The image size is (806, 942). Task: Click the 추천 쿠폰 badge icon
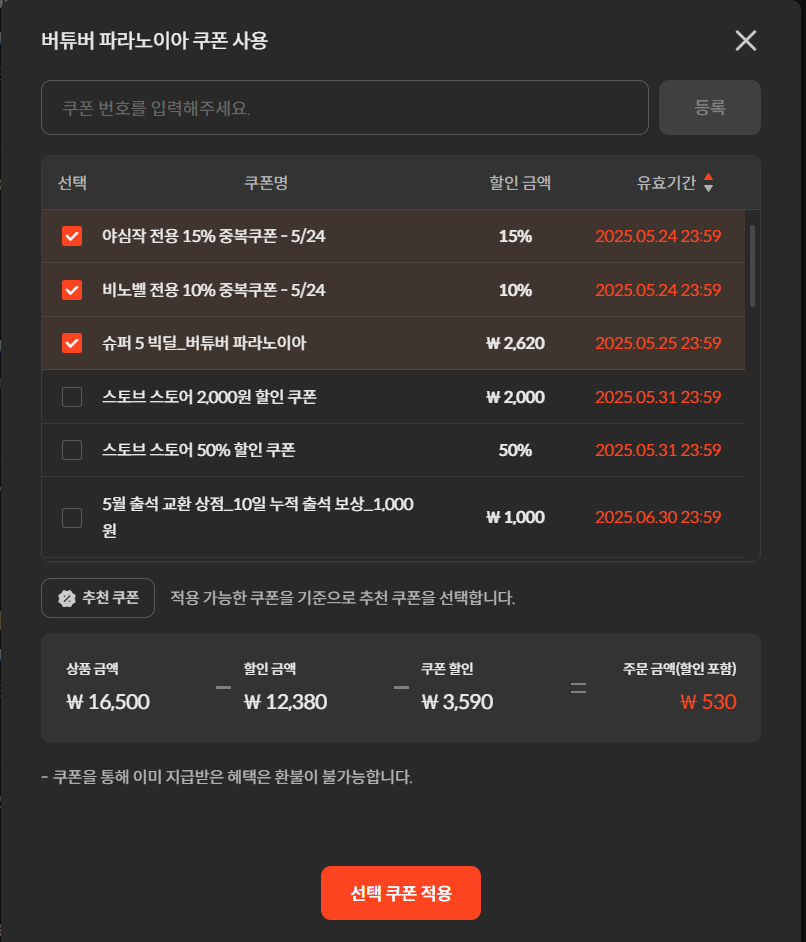pos(67,598)
